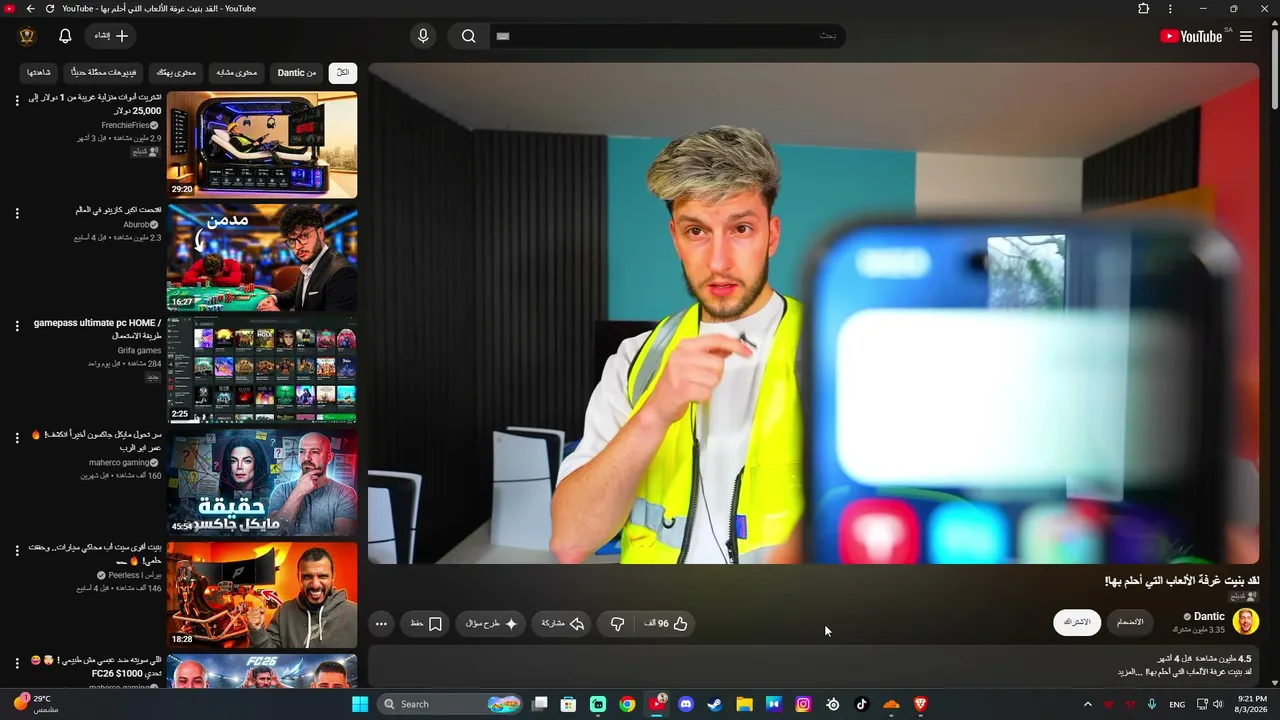
Task: Open the Dantic channel name link
Action: click(x=1209, y=617)
